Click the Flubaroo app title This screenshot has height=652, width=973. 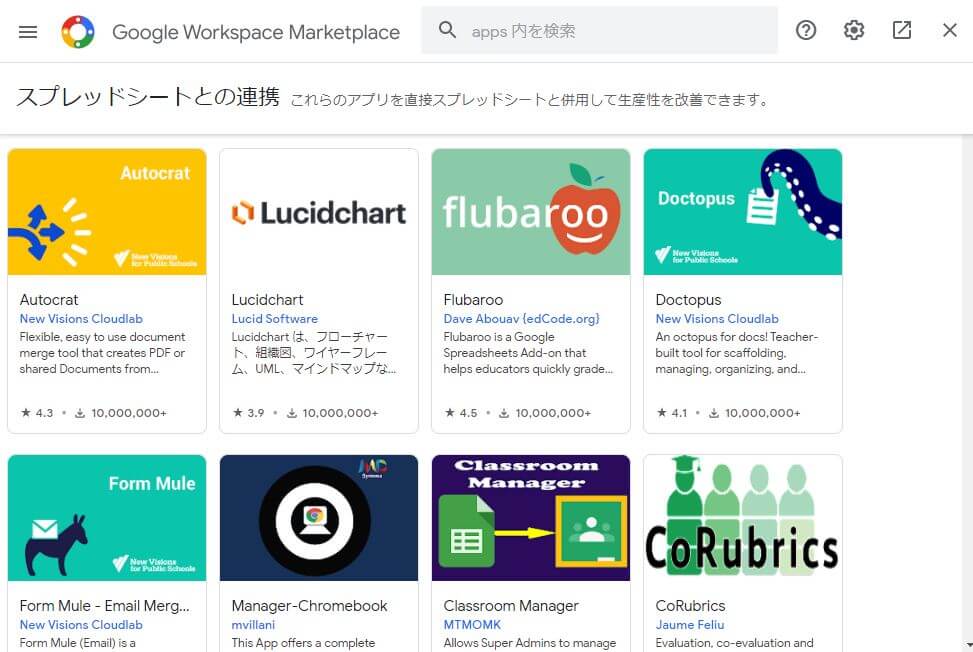[473, 300]
